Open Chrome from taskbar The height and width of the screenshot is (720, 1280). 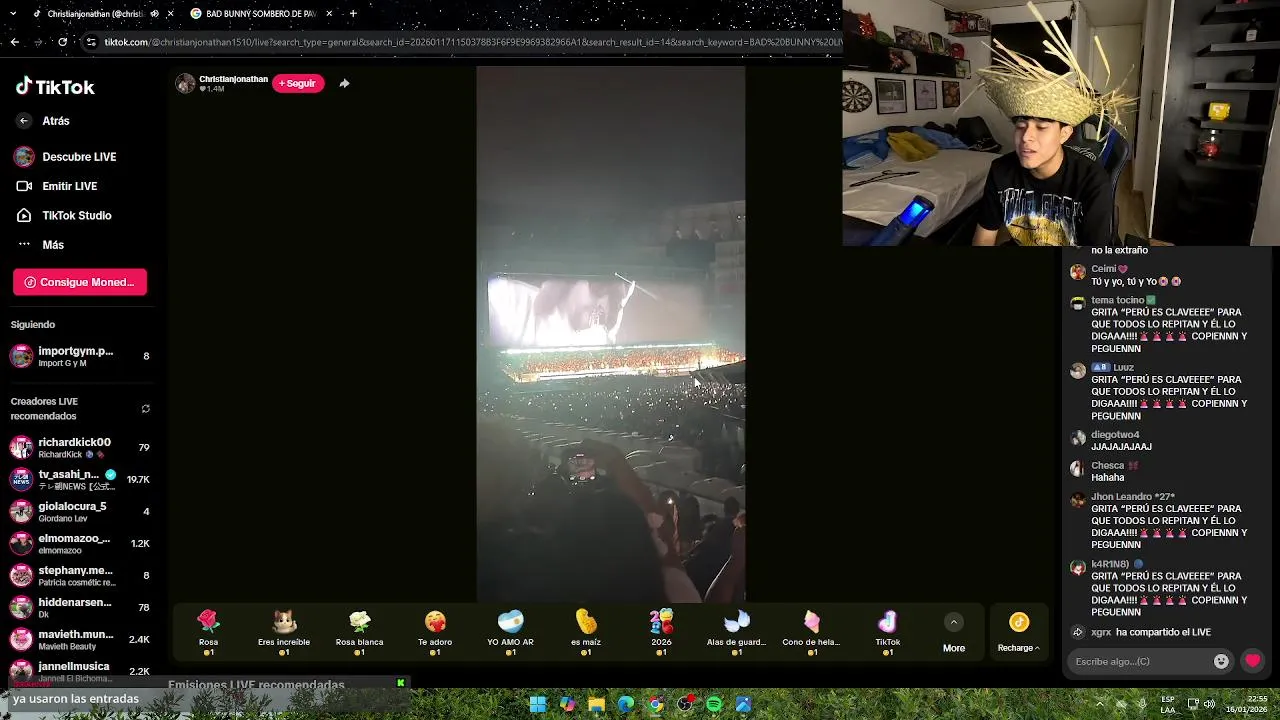pyautogui.click(x=655, y=705)
